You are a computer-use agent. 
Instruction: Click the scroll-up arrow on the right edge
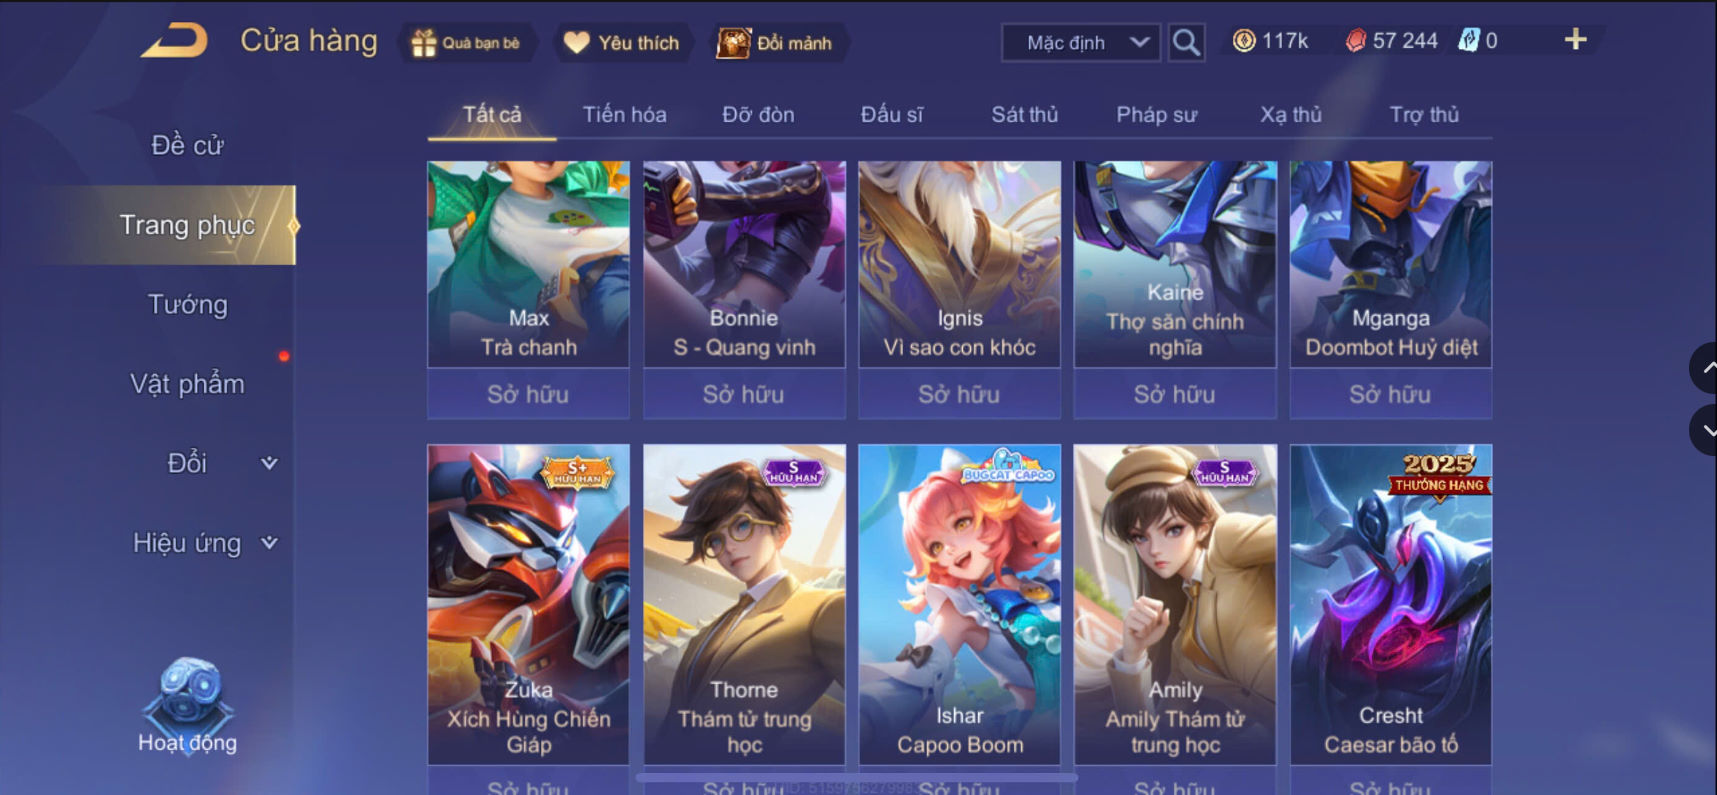[1705, 368]
